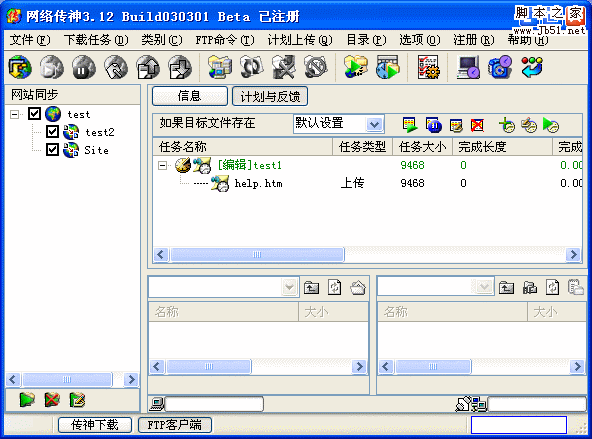Click the FTP客户端 button

(174, 425)
